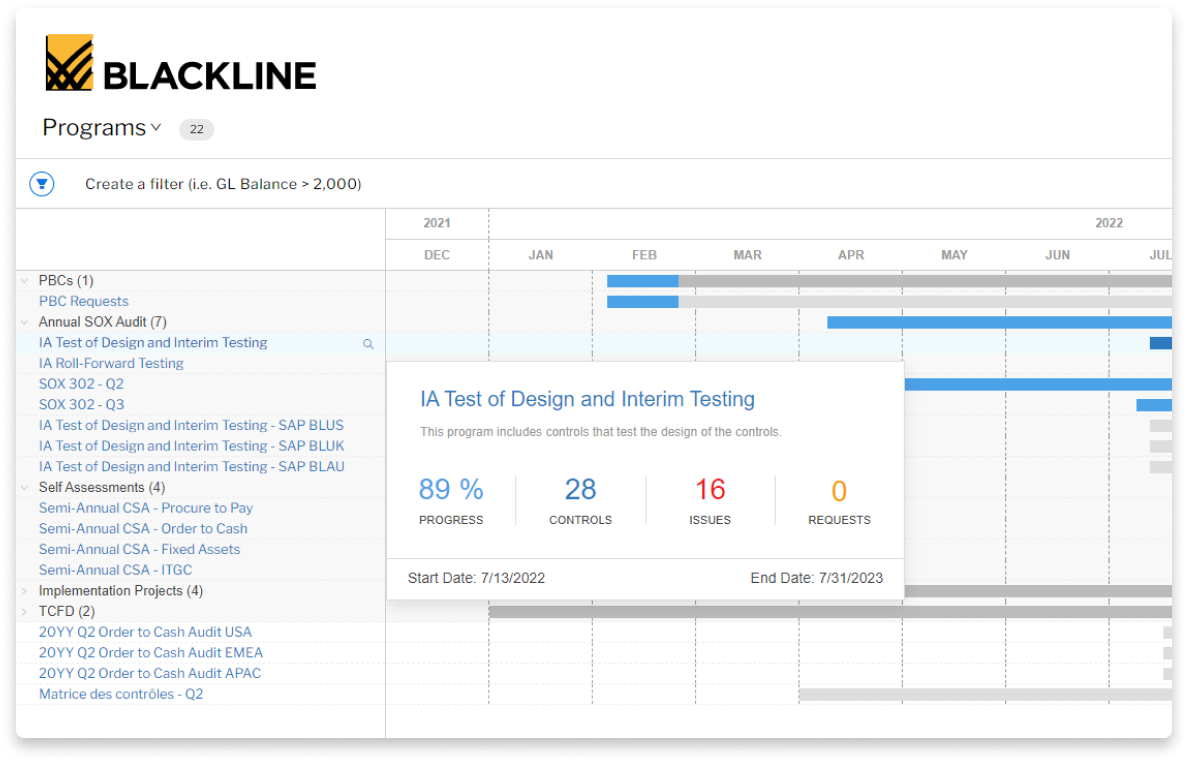Click the popup title IA Test of Design
1188x762 pixels.
click(x=587, y=399)
